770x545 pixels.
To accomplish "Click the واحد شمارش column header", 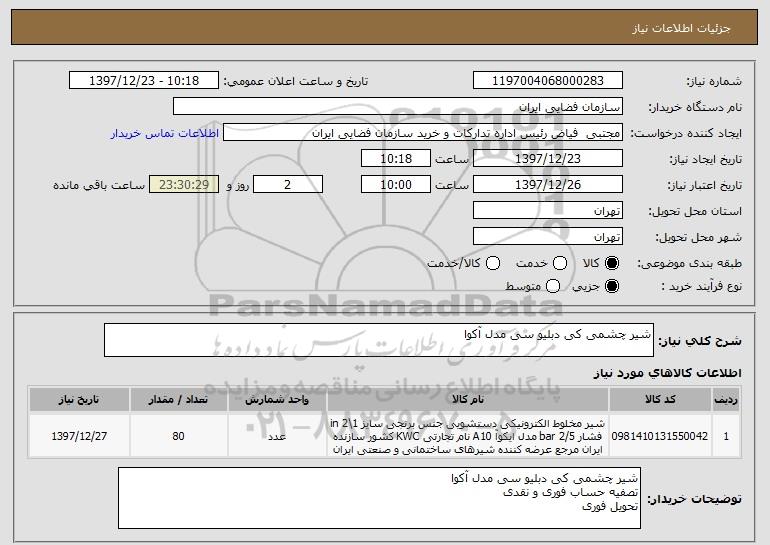I will click(x=277, y=399).
